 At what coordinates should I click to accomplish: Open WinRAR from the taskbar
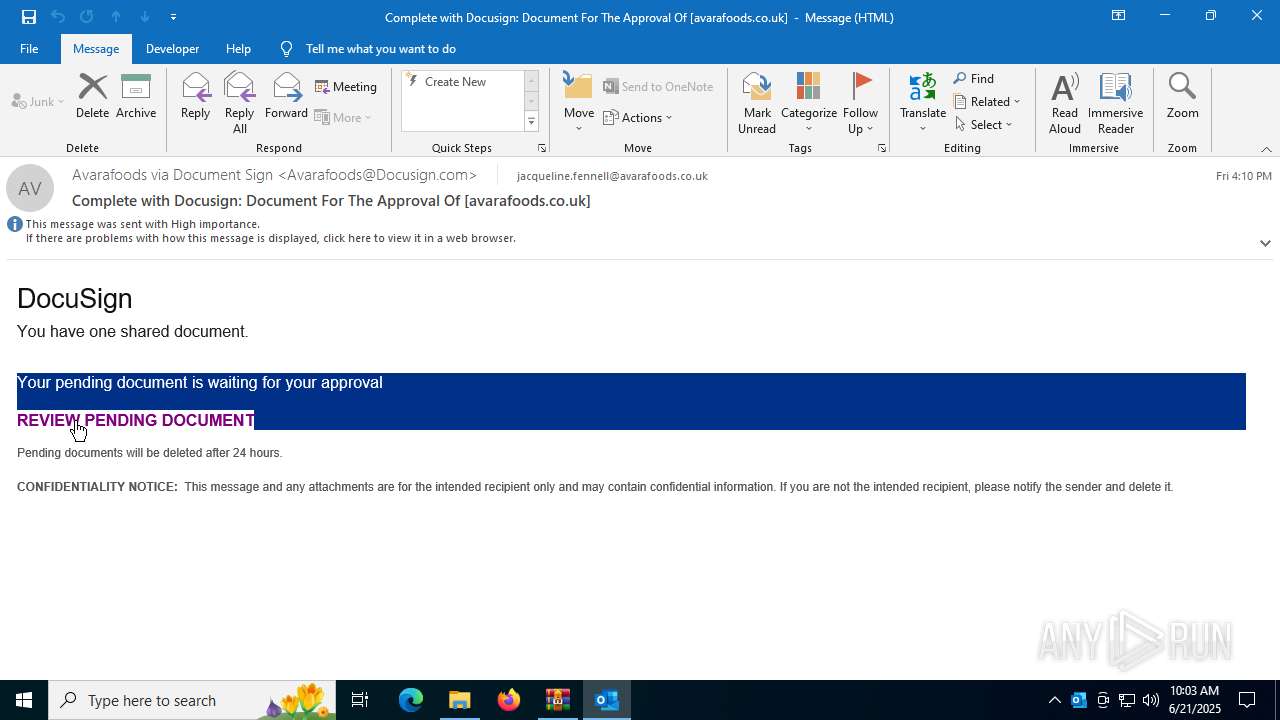[x=557, y=700]
